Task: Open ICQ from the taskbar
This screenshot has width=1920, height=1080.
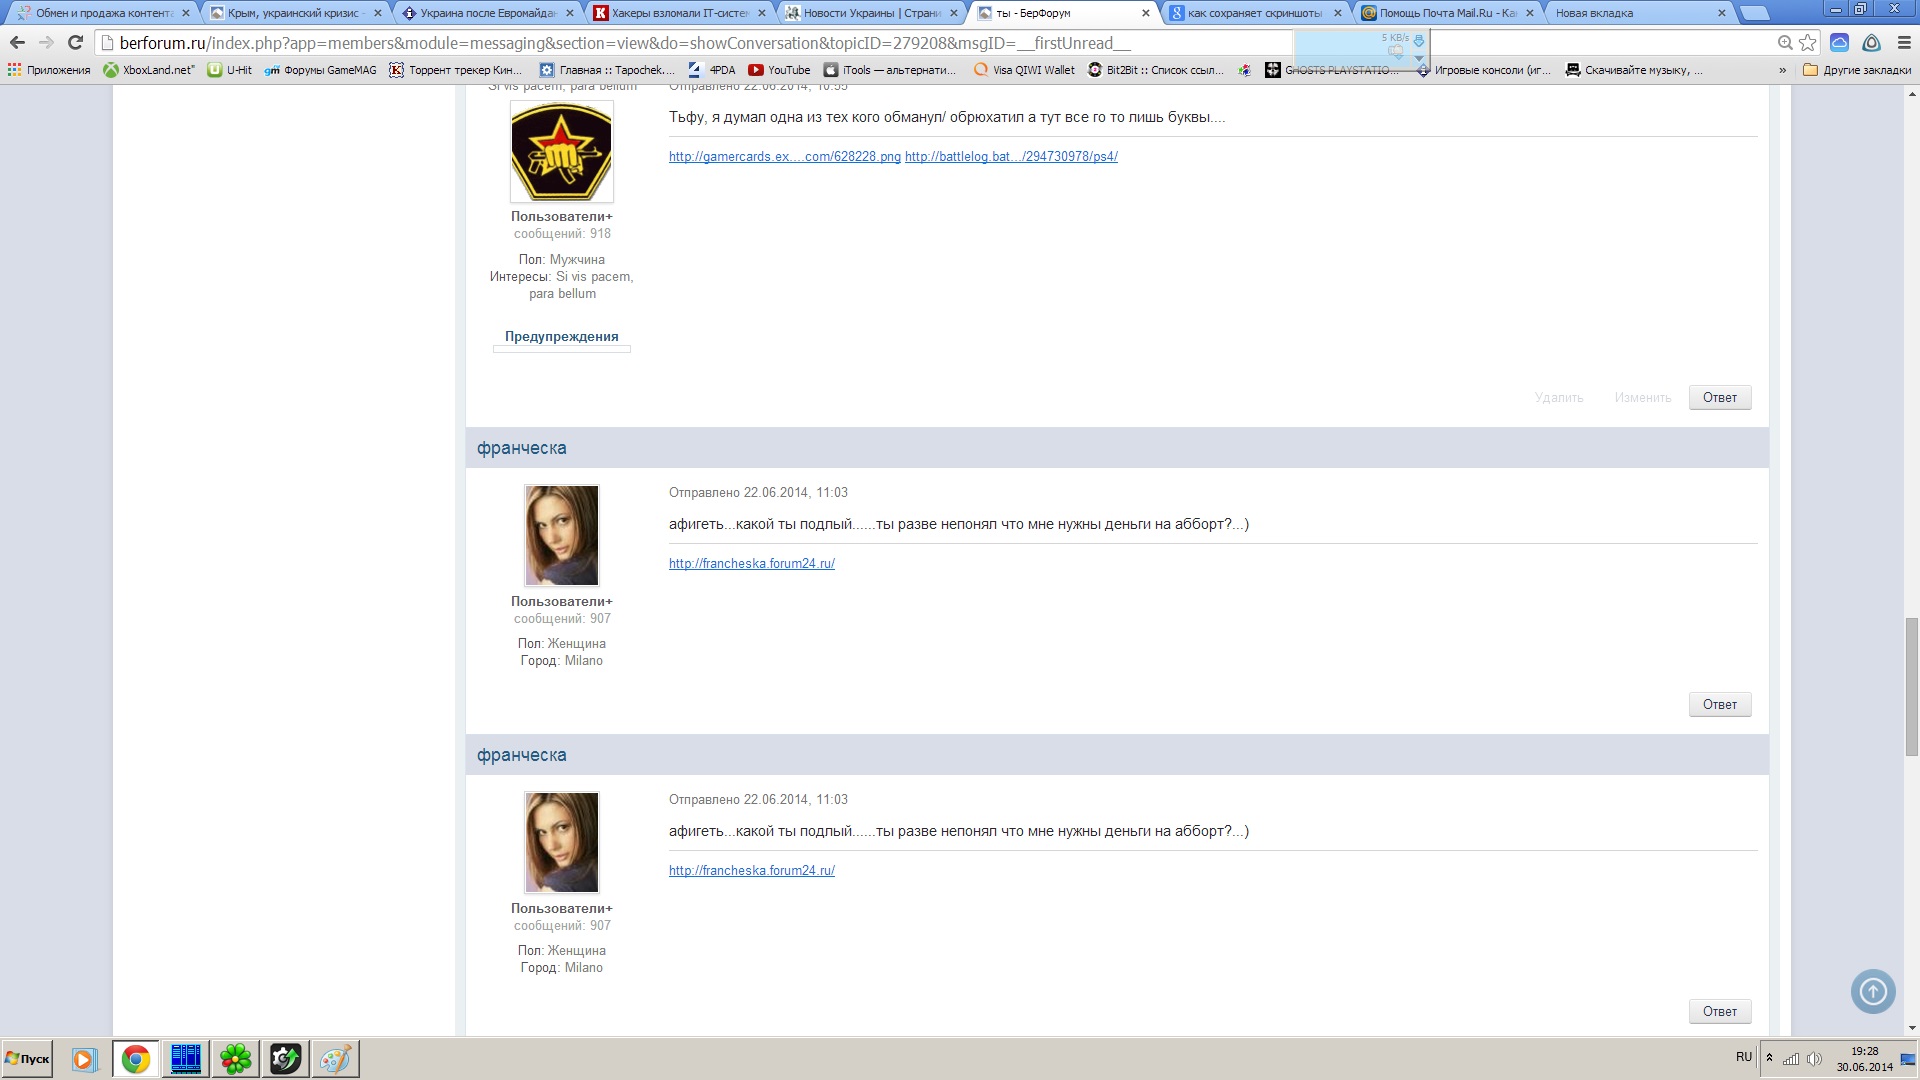Action: pyautogui.click(x=236, y=1058)
